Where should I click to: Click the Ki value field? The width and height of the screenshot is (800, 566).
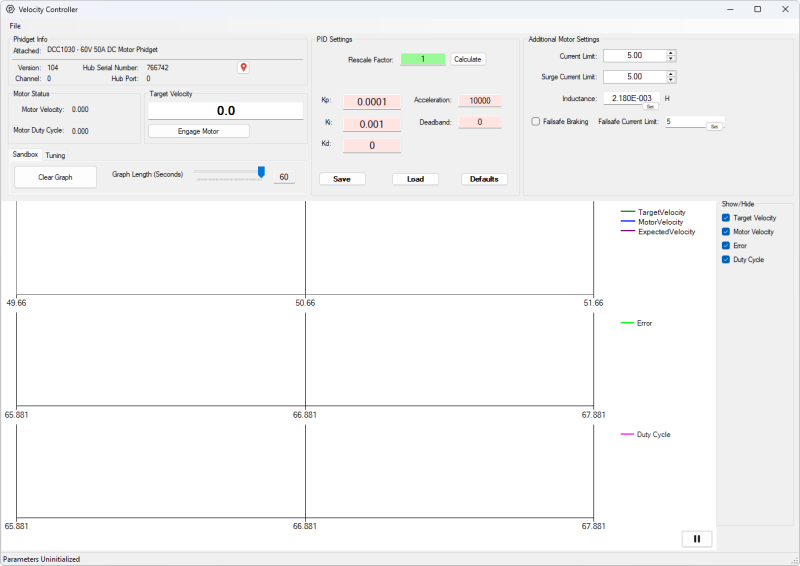[372, 124]
